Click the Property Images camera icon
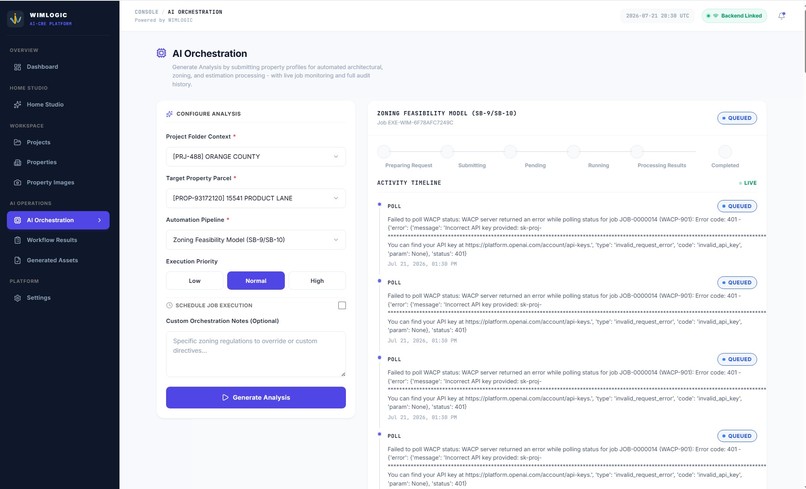Viewport: 806px width, 489px height. pos(17,183)
